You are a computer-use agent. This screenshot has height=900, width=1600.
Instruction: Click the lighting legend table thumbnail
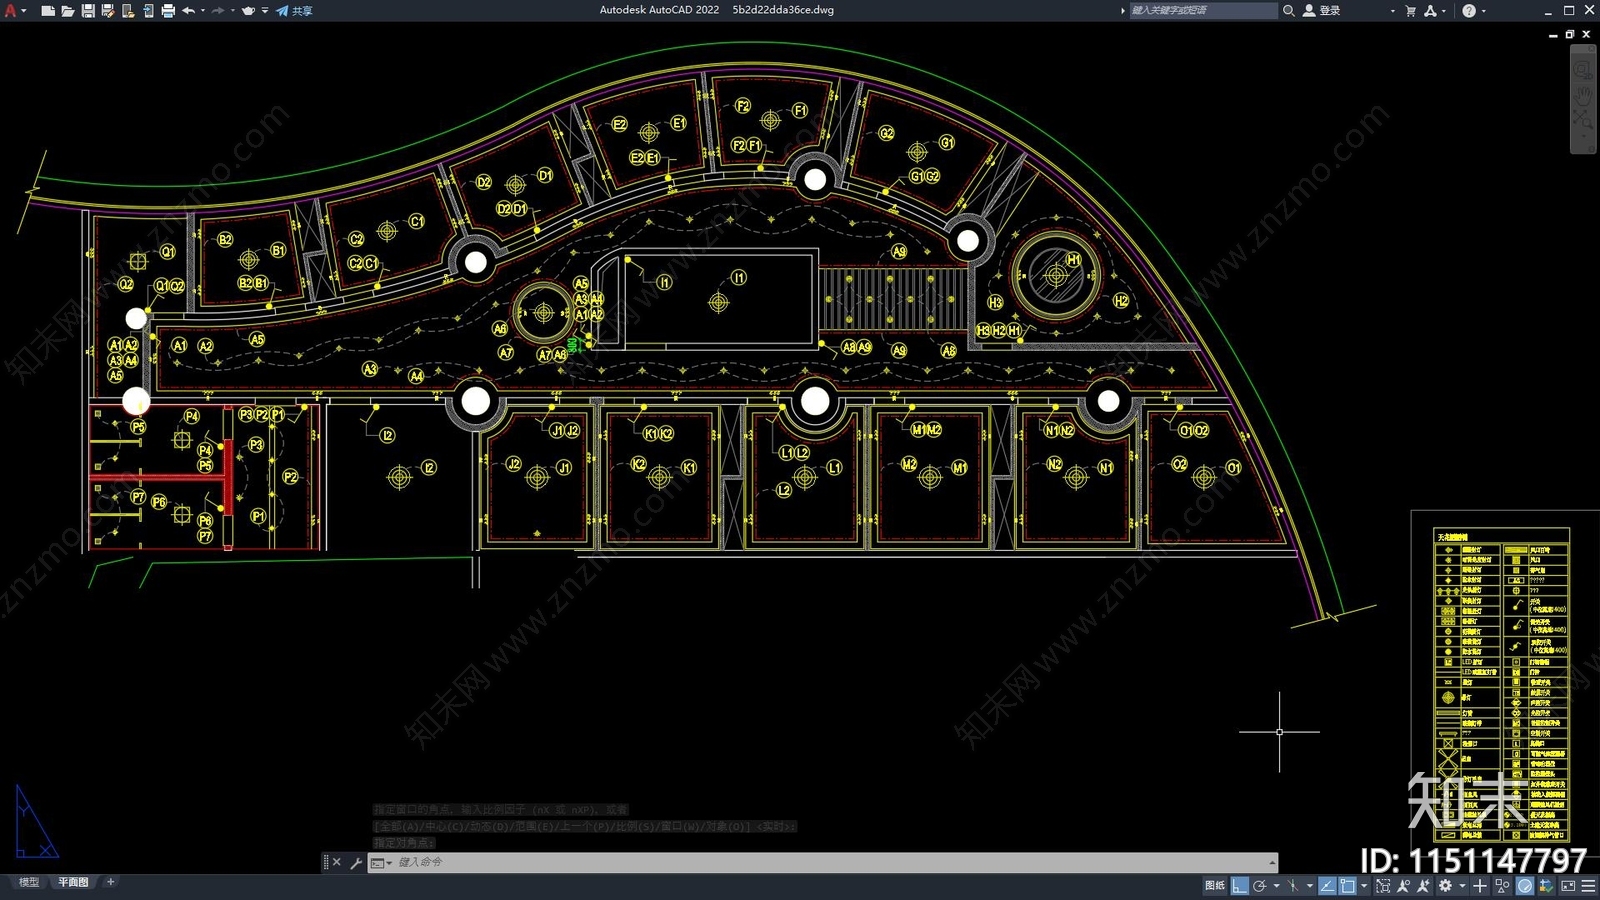(1501, 685)
